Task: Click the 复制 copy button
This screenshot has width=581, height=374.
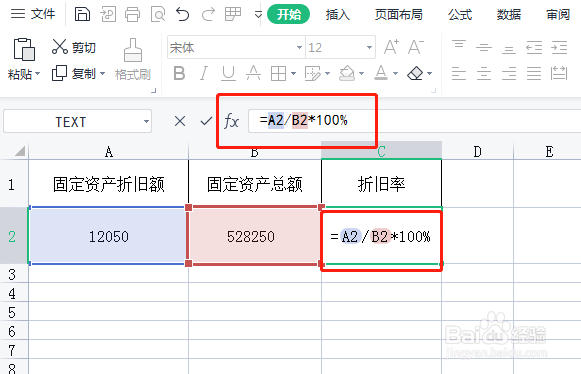Action: (x=74, y=73)
